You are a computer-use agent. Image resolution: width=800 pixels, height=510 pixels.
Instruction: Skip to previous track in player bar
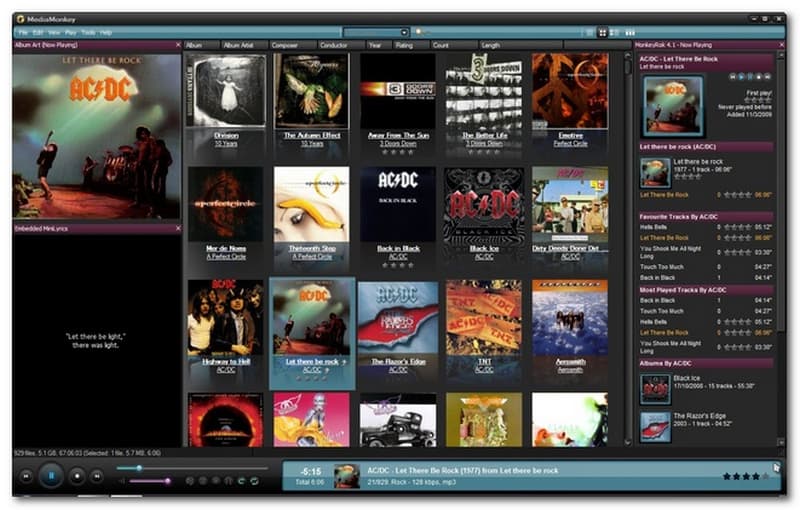26,477
